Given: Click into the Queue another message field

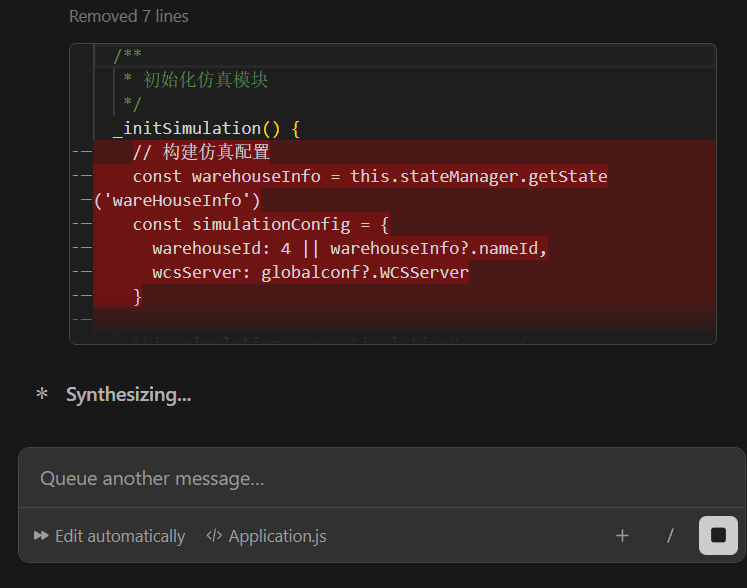Looking at the screenshot, I should (381, 478).
